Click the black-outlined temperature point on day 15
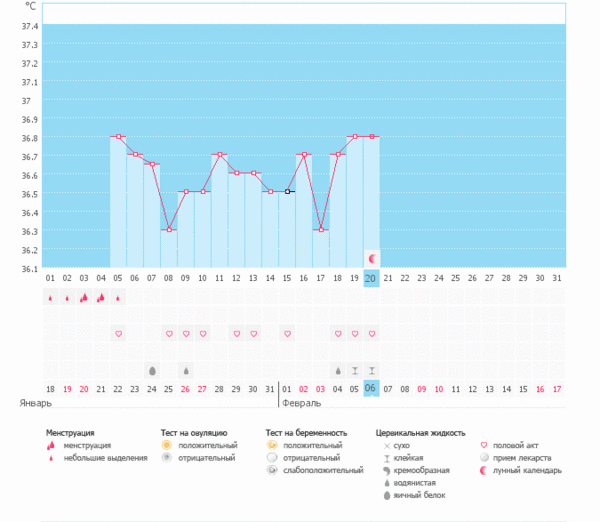Image resolution: width=600 pixels, height=522 pixels. (x=287, y=192)
